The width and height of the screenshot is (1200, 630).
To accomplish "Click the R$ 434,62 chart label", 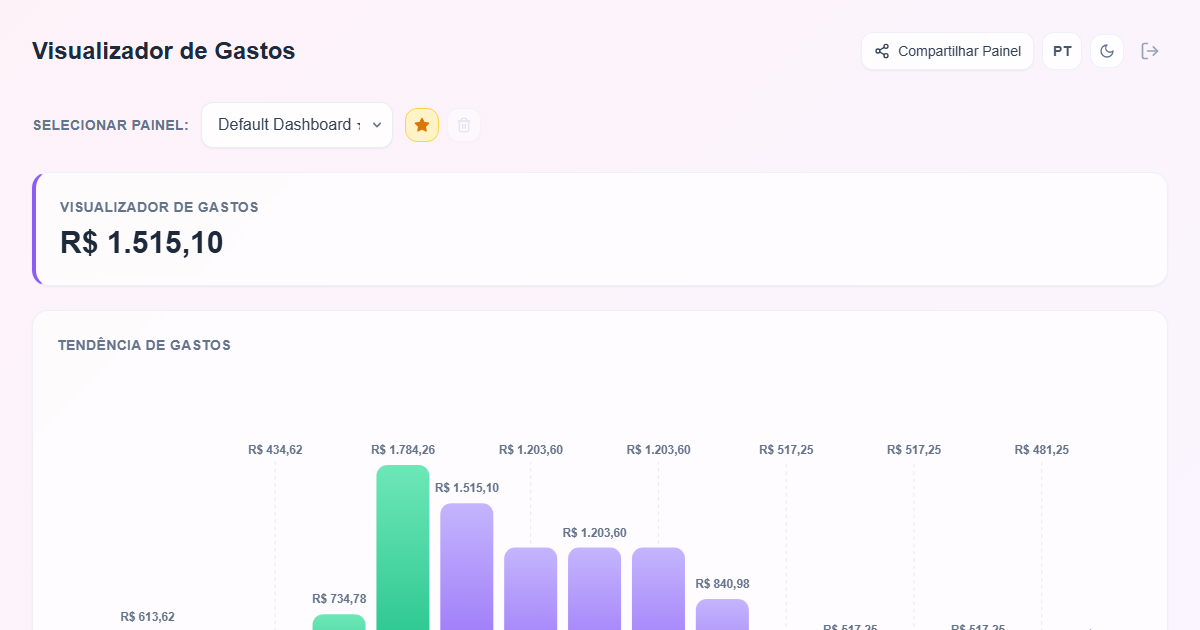I will point(275,450).
